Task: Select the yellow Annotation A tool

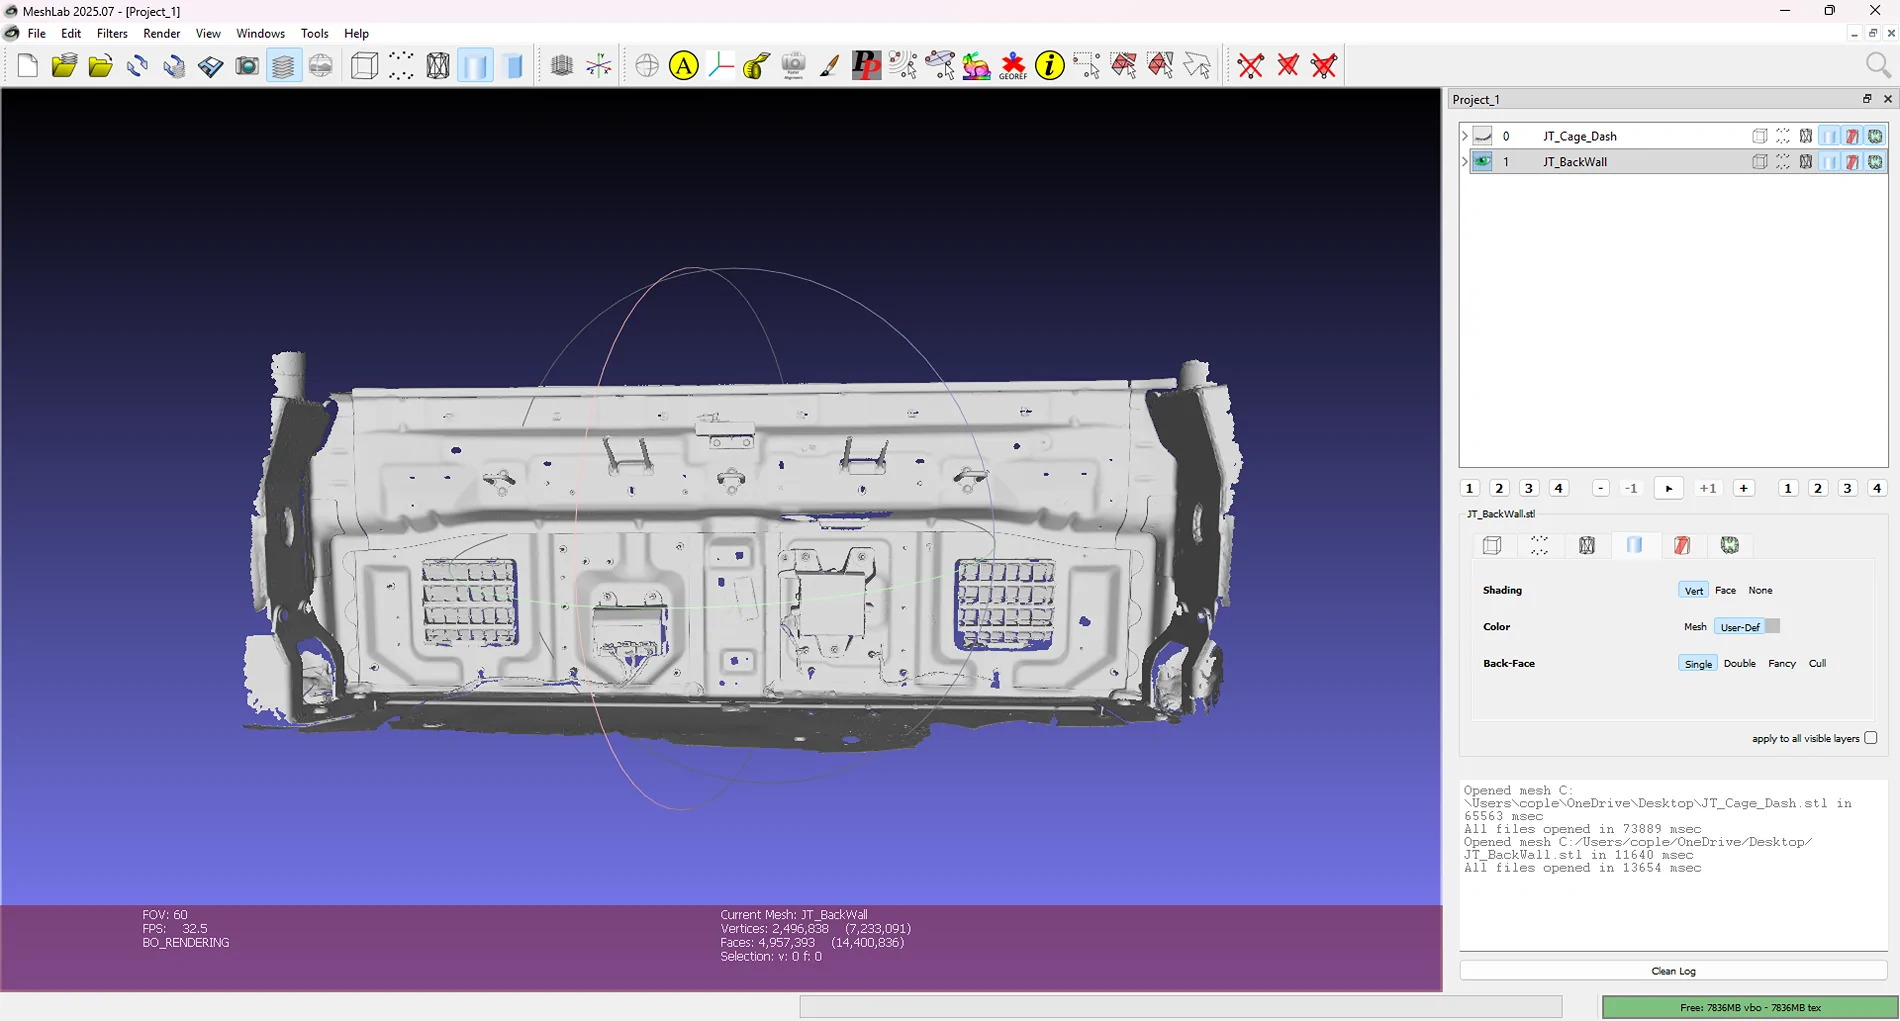Action: tap(684, 67)
